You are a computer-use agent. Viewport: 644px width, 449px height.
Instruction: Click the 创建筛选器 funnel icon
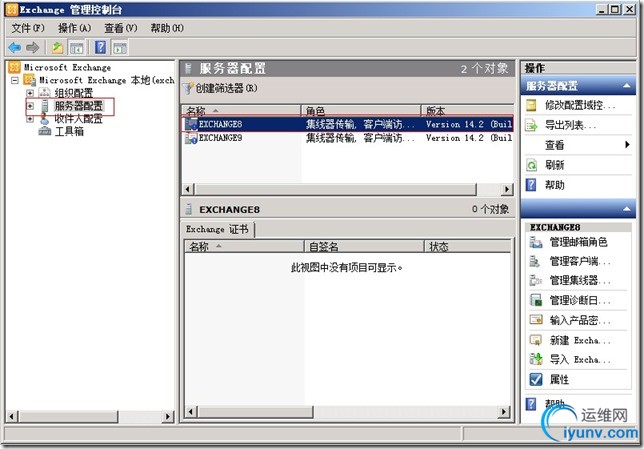click(188, 88)
